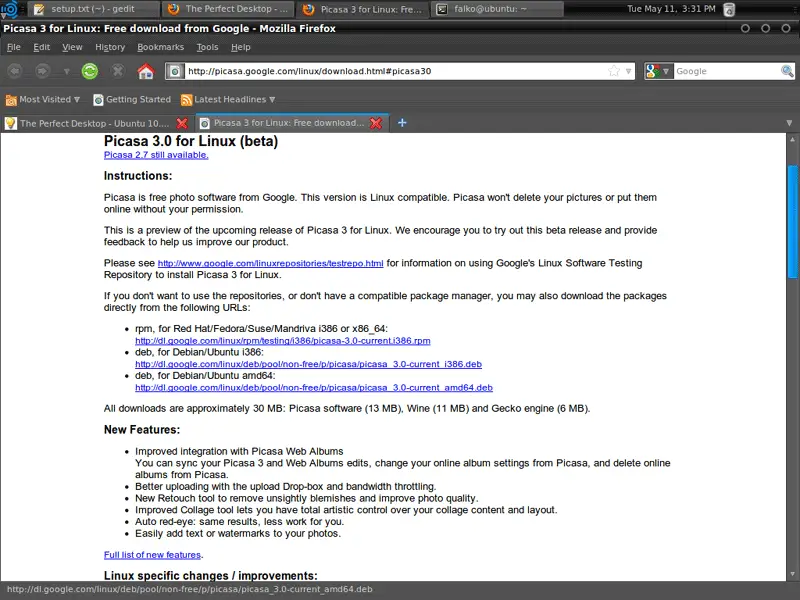Open the desktop main menu logo icon
Image resolution: width=800 pixels, height=600 pixels.
(9, 9)
